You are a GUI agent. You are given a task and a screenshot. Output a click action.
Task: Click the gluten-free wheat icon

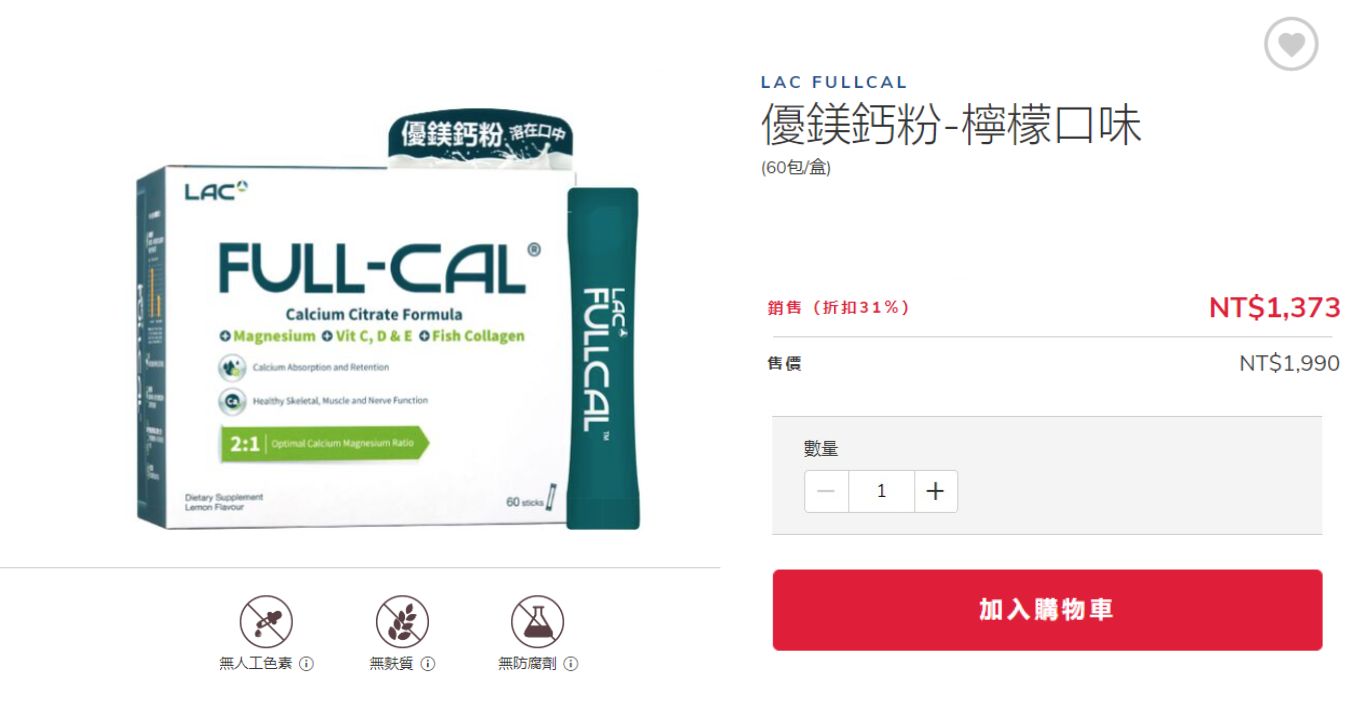click(x=402, y=622)
